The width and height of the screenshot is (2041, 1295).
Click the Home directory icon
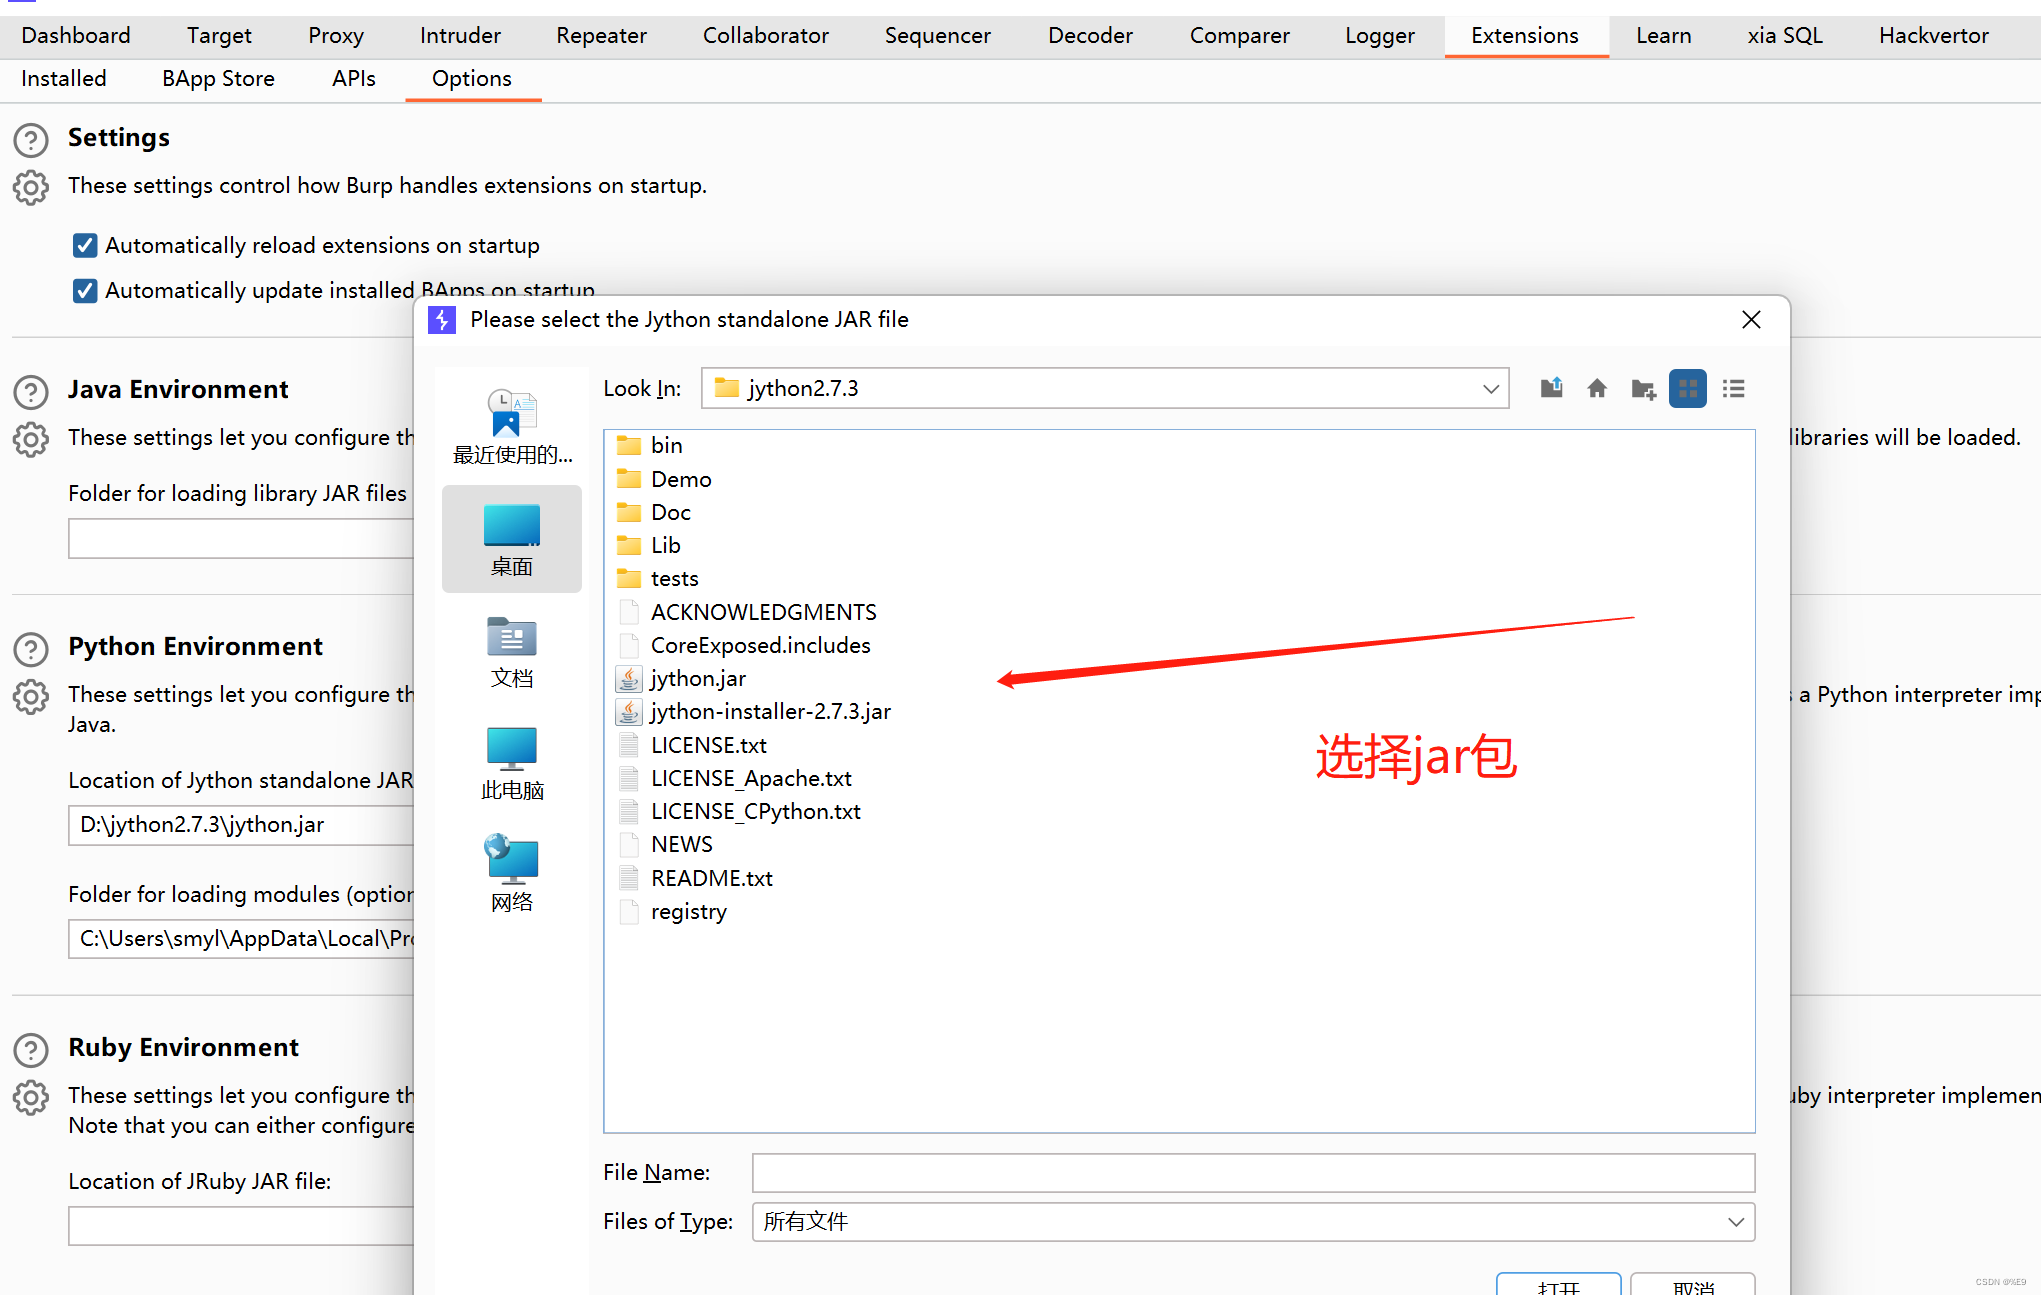(x=1597, y=388)
